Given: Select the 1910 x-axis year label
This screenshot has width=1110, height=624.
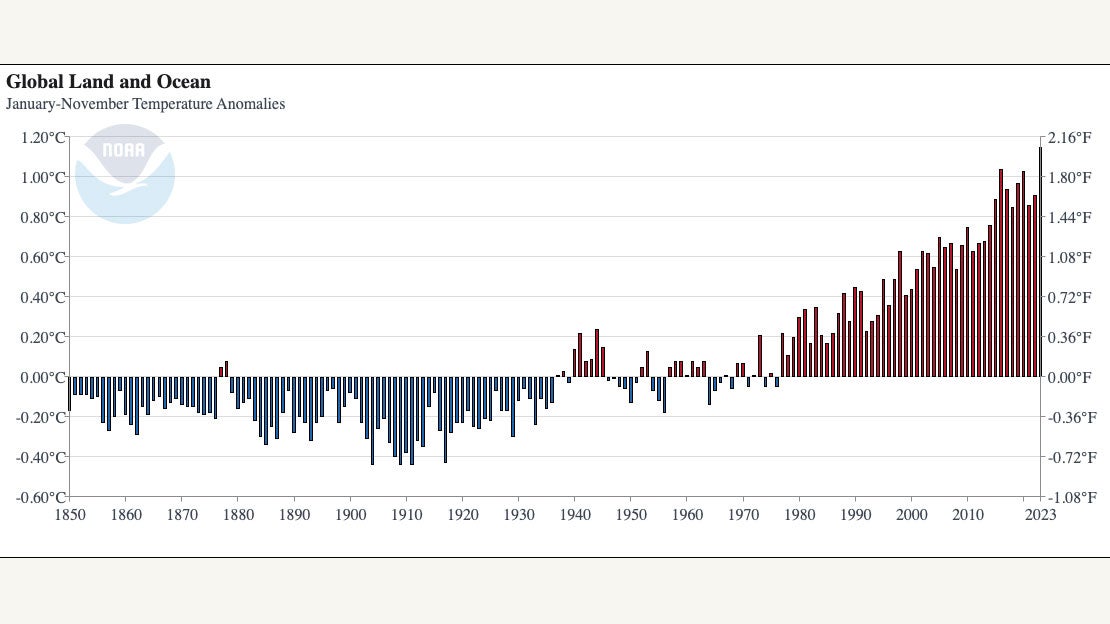Looking at the screenshot, I should click(x=406, y=515).
